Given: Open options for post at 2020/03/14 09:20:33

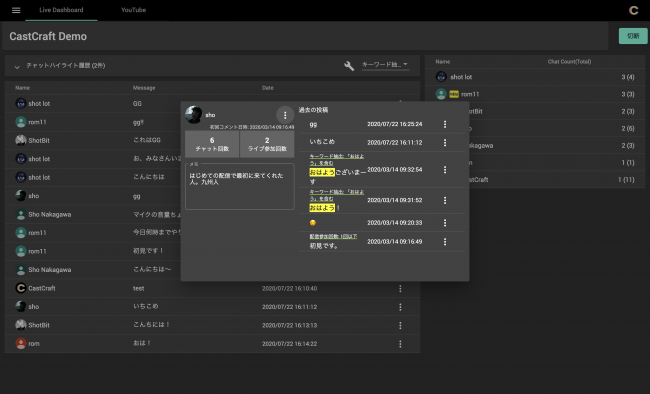Looking at the screenshot, I should pyautogui.click(x=445, y=223).
